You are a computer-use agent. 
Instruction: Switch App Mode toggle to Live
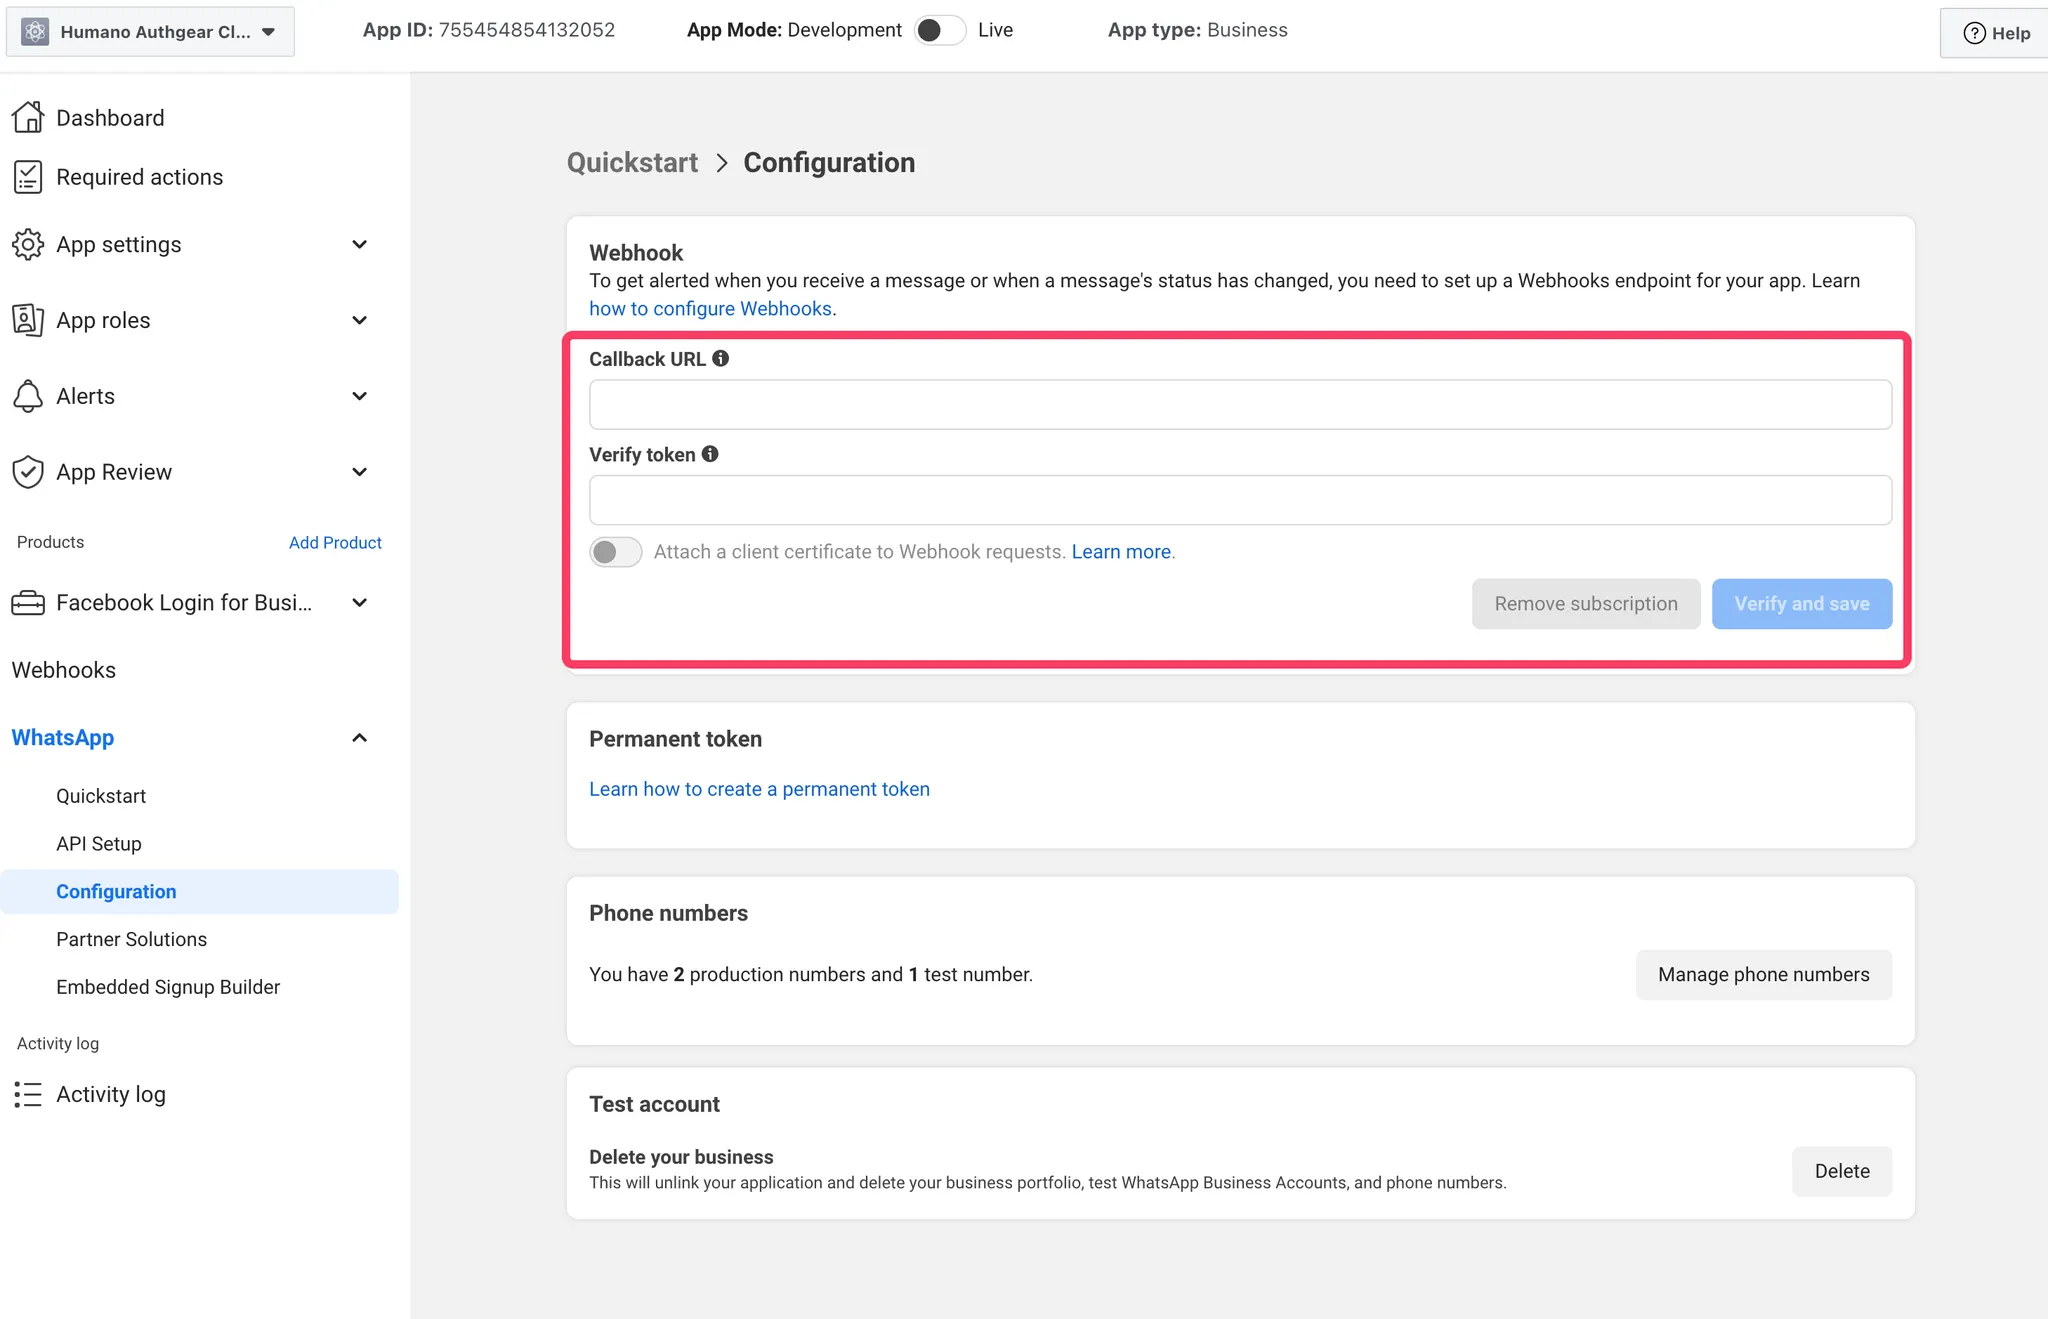tap(939, 30)
